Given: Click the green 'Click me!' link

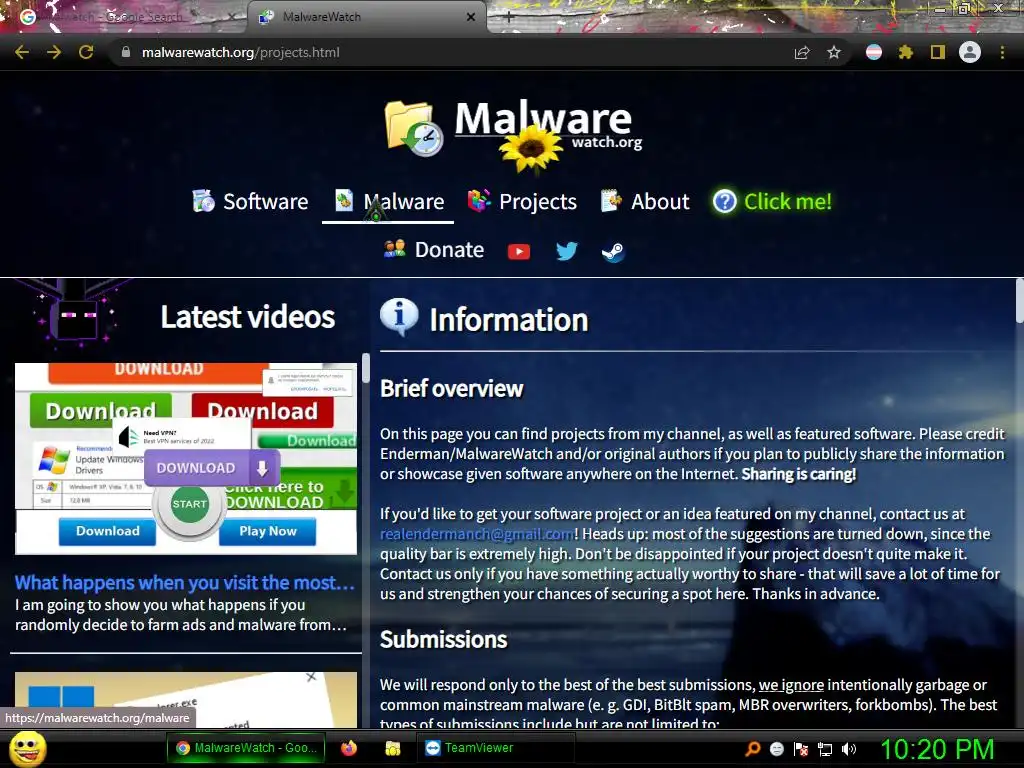Looking at the screenshot, I should pos(772,201).
